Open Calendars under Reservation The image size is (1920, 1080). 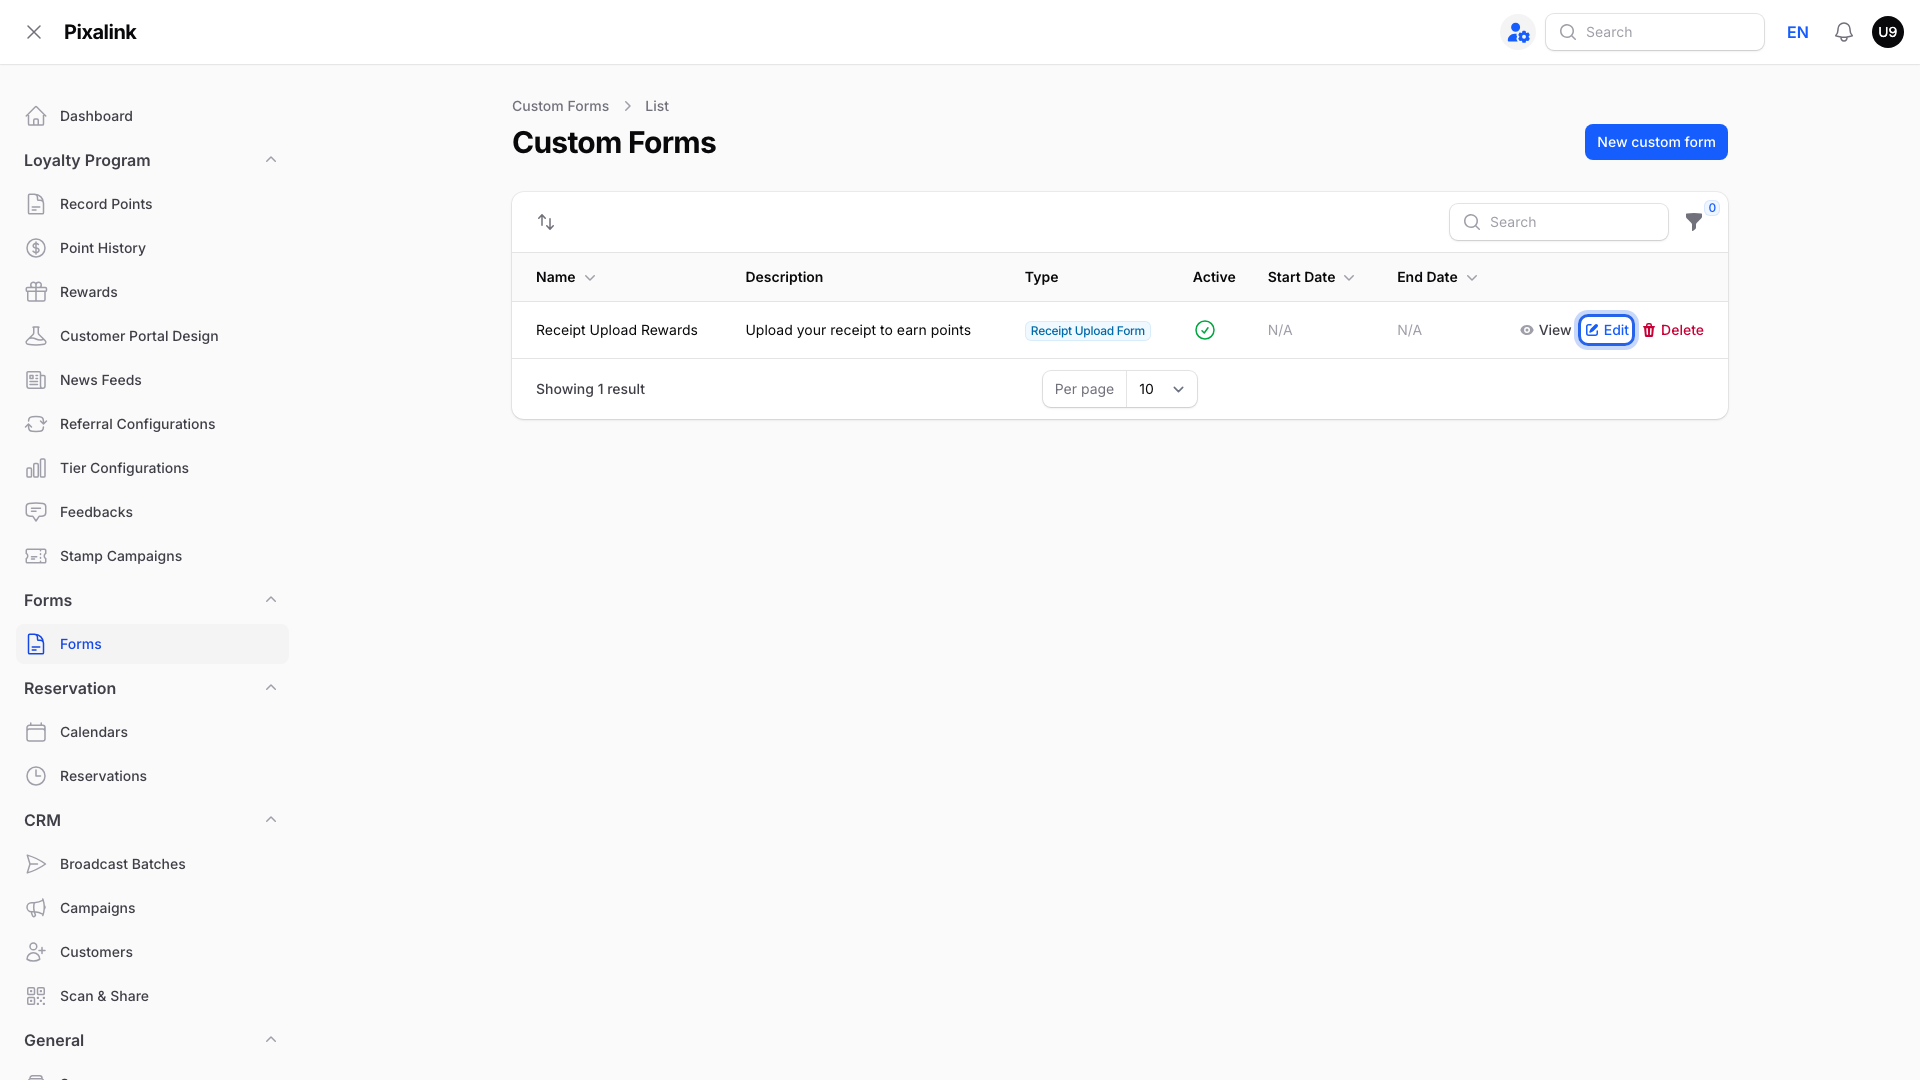(x=152, y=732)
